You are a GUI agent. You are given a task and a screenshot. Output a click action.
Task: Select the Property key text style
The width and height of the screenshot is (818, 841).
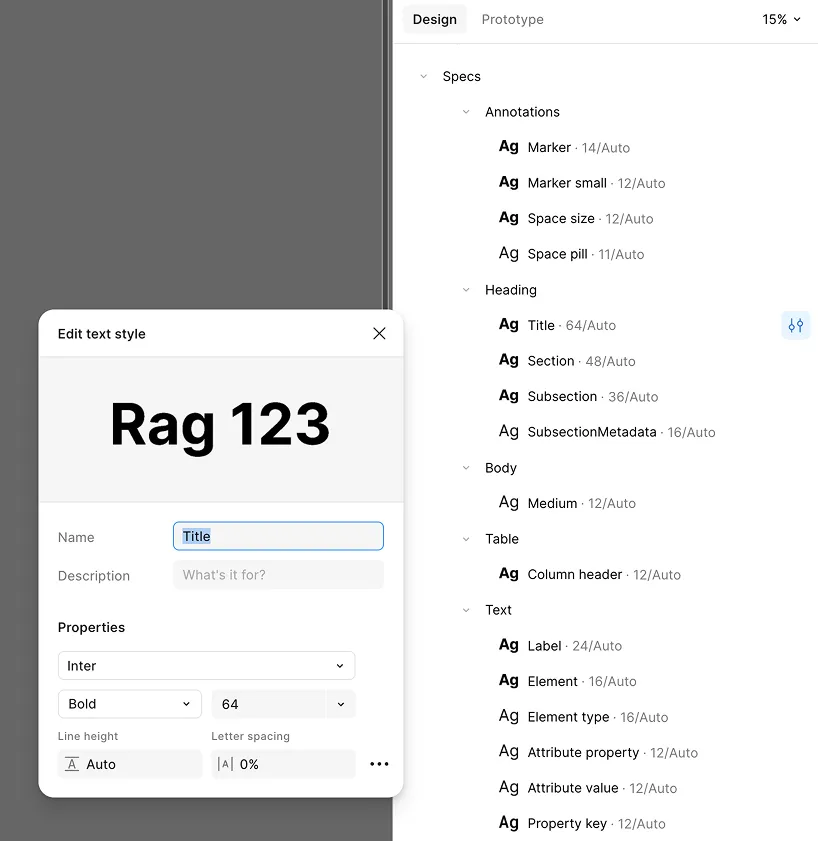point(596,823)
